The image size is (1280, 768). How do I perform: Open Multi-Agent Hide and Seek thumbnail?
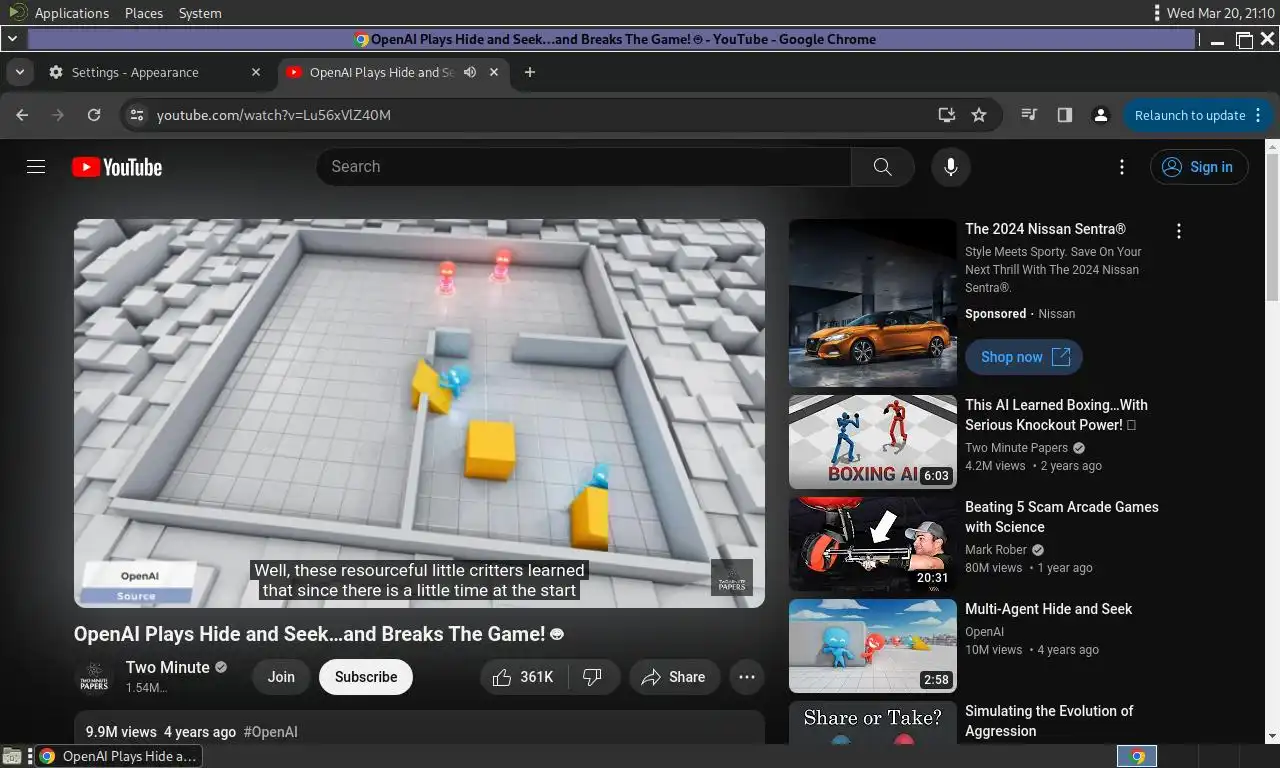click(x=873, y=646)
